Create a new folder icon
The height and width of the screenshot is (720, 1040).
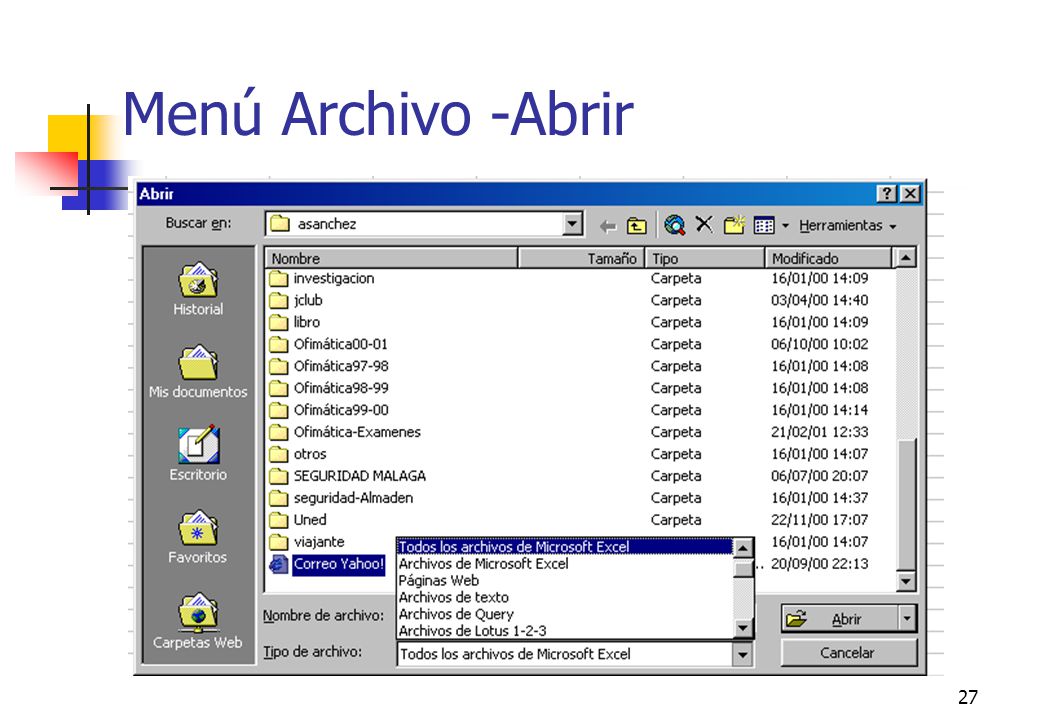click(734, 225)
